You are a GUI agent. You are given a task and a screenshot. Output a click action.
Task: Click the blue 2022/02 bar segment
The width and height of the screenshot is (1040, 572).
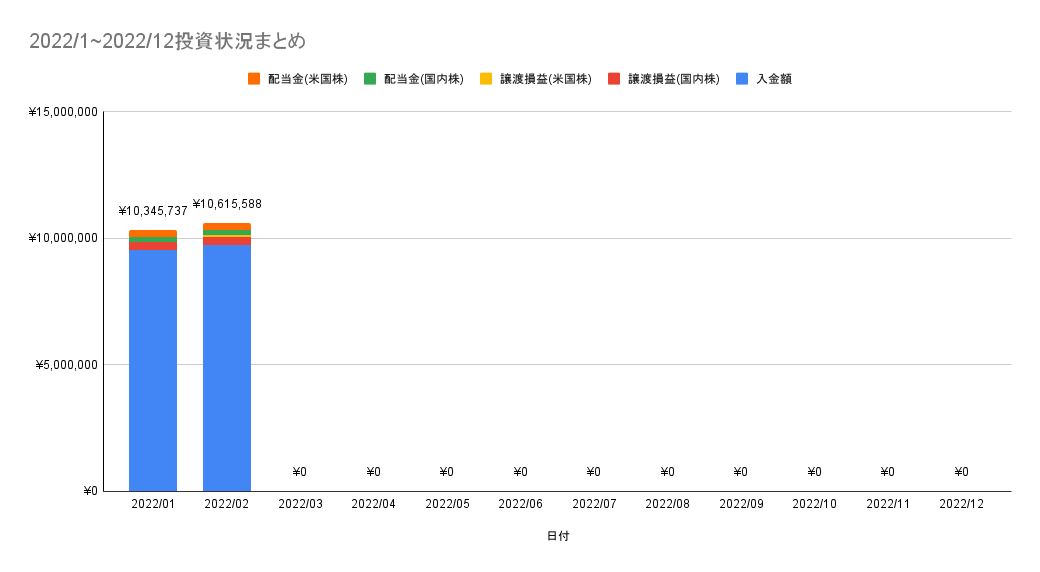(227, 368)
